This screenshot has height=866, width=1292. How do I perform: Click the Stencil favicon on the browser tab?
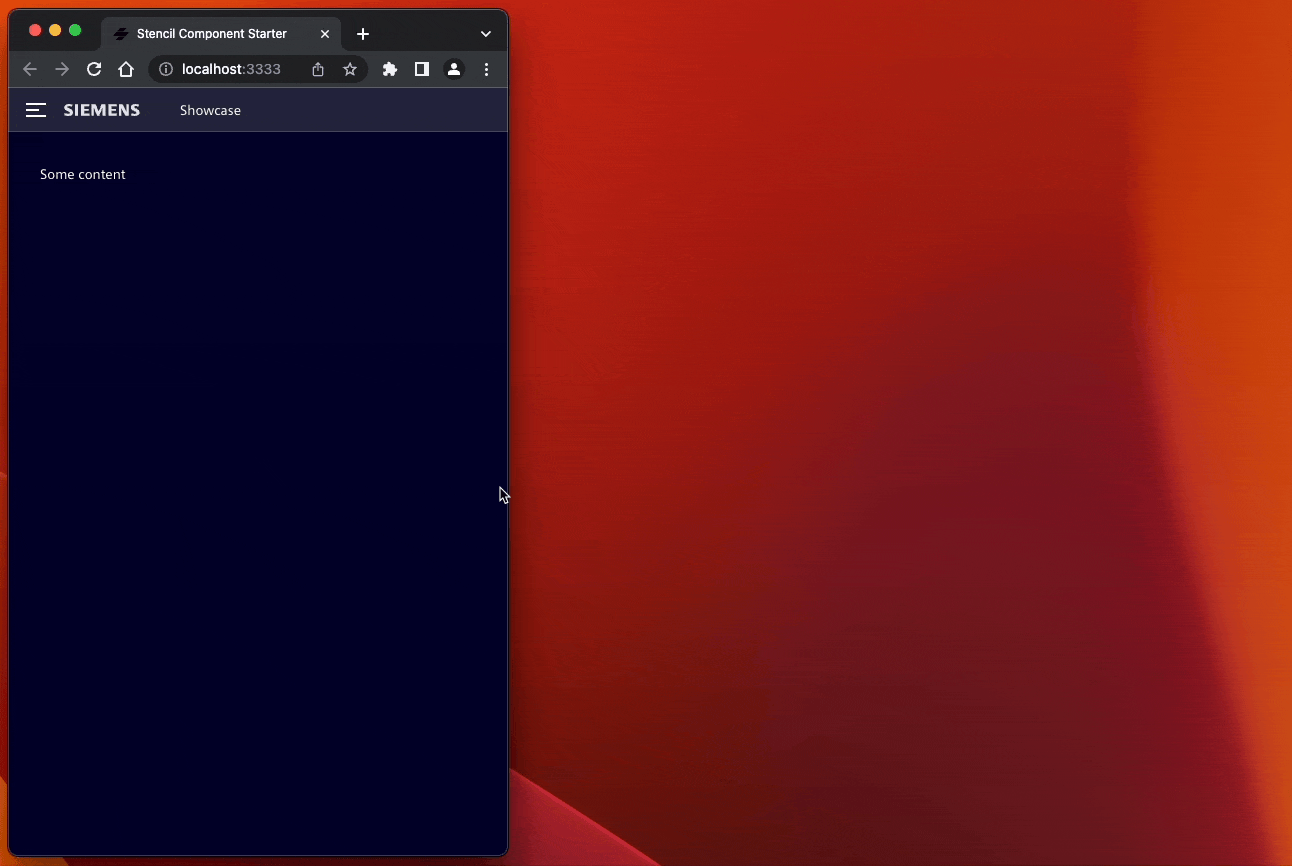[120, 33]
